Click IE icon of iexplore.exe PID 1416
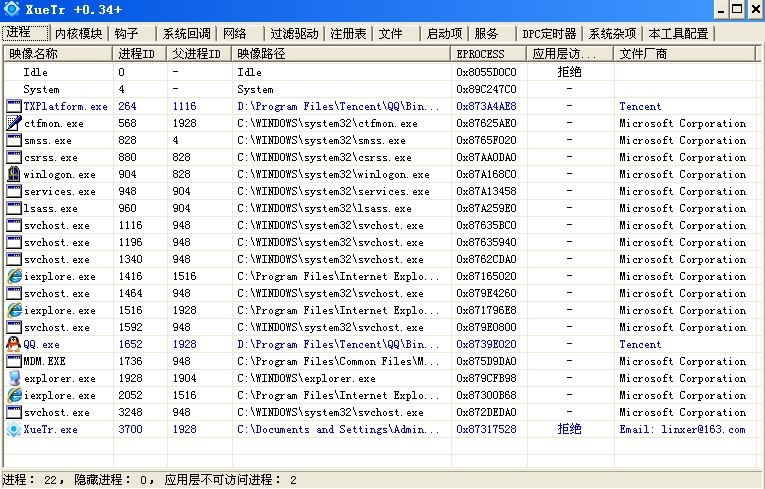Image resolution: width=765 pixels, height=489 pixels. tap(14, 276)
